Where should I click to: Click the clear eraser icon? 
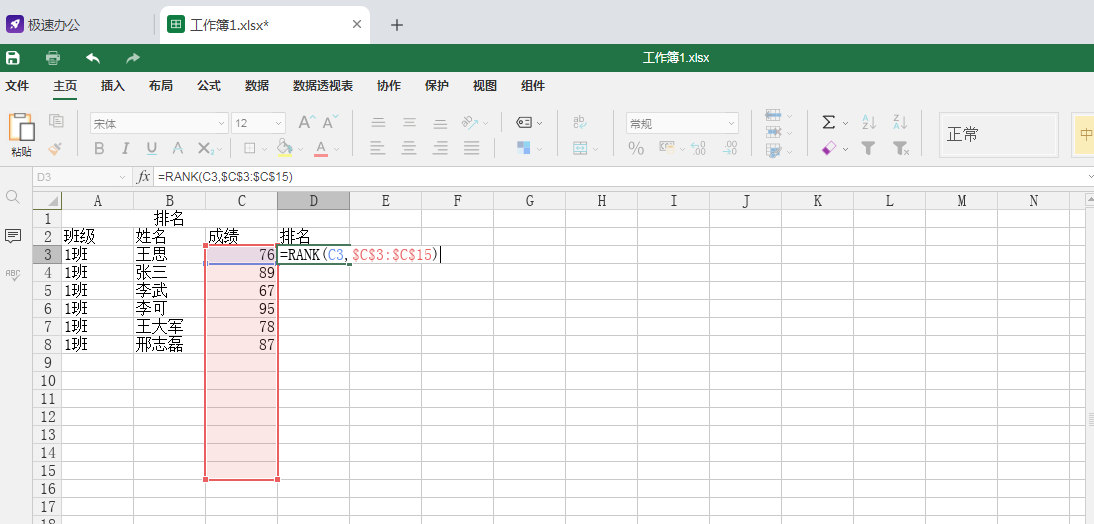point(829,148)
